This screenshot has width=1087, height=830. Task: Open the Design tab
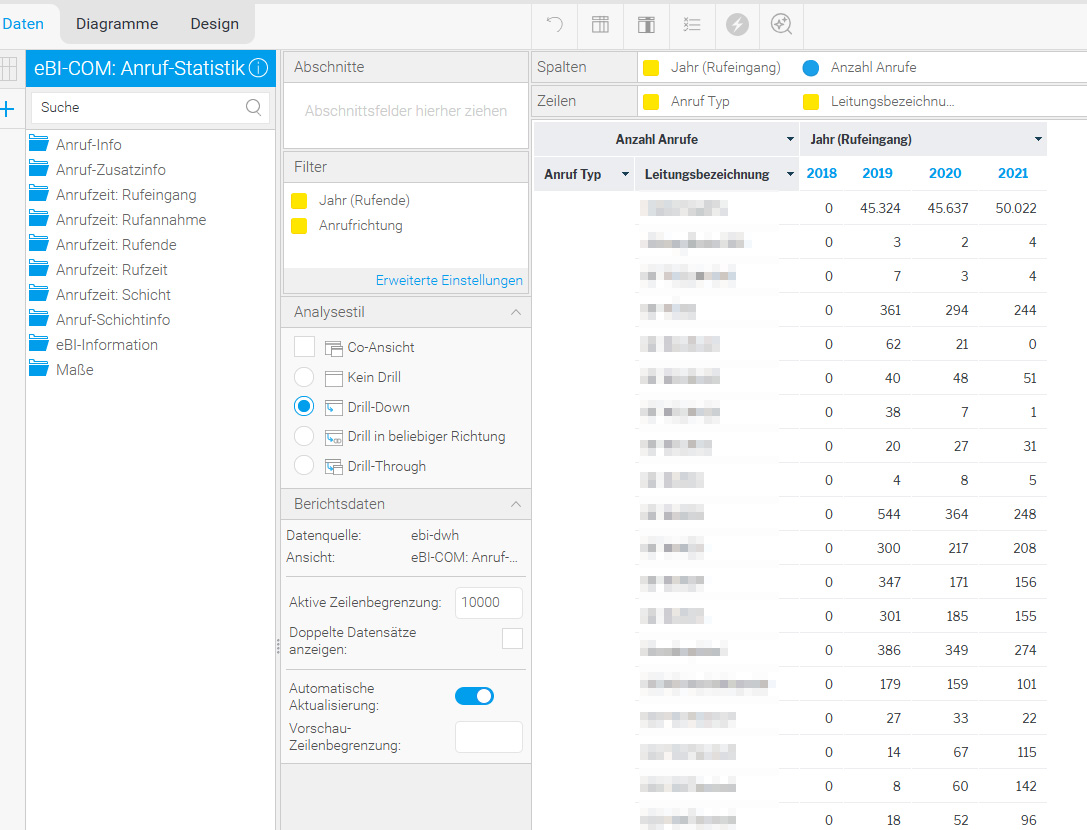click(x=214, y=24)
